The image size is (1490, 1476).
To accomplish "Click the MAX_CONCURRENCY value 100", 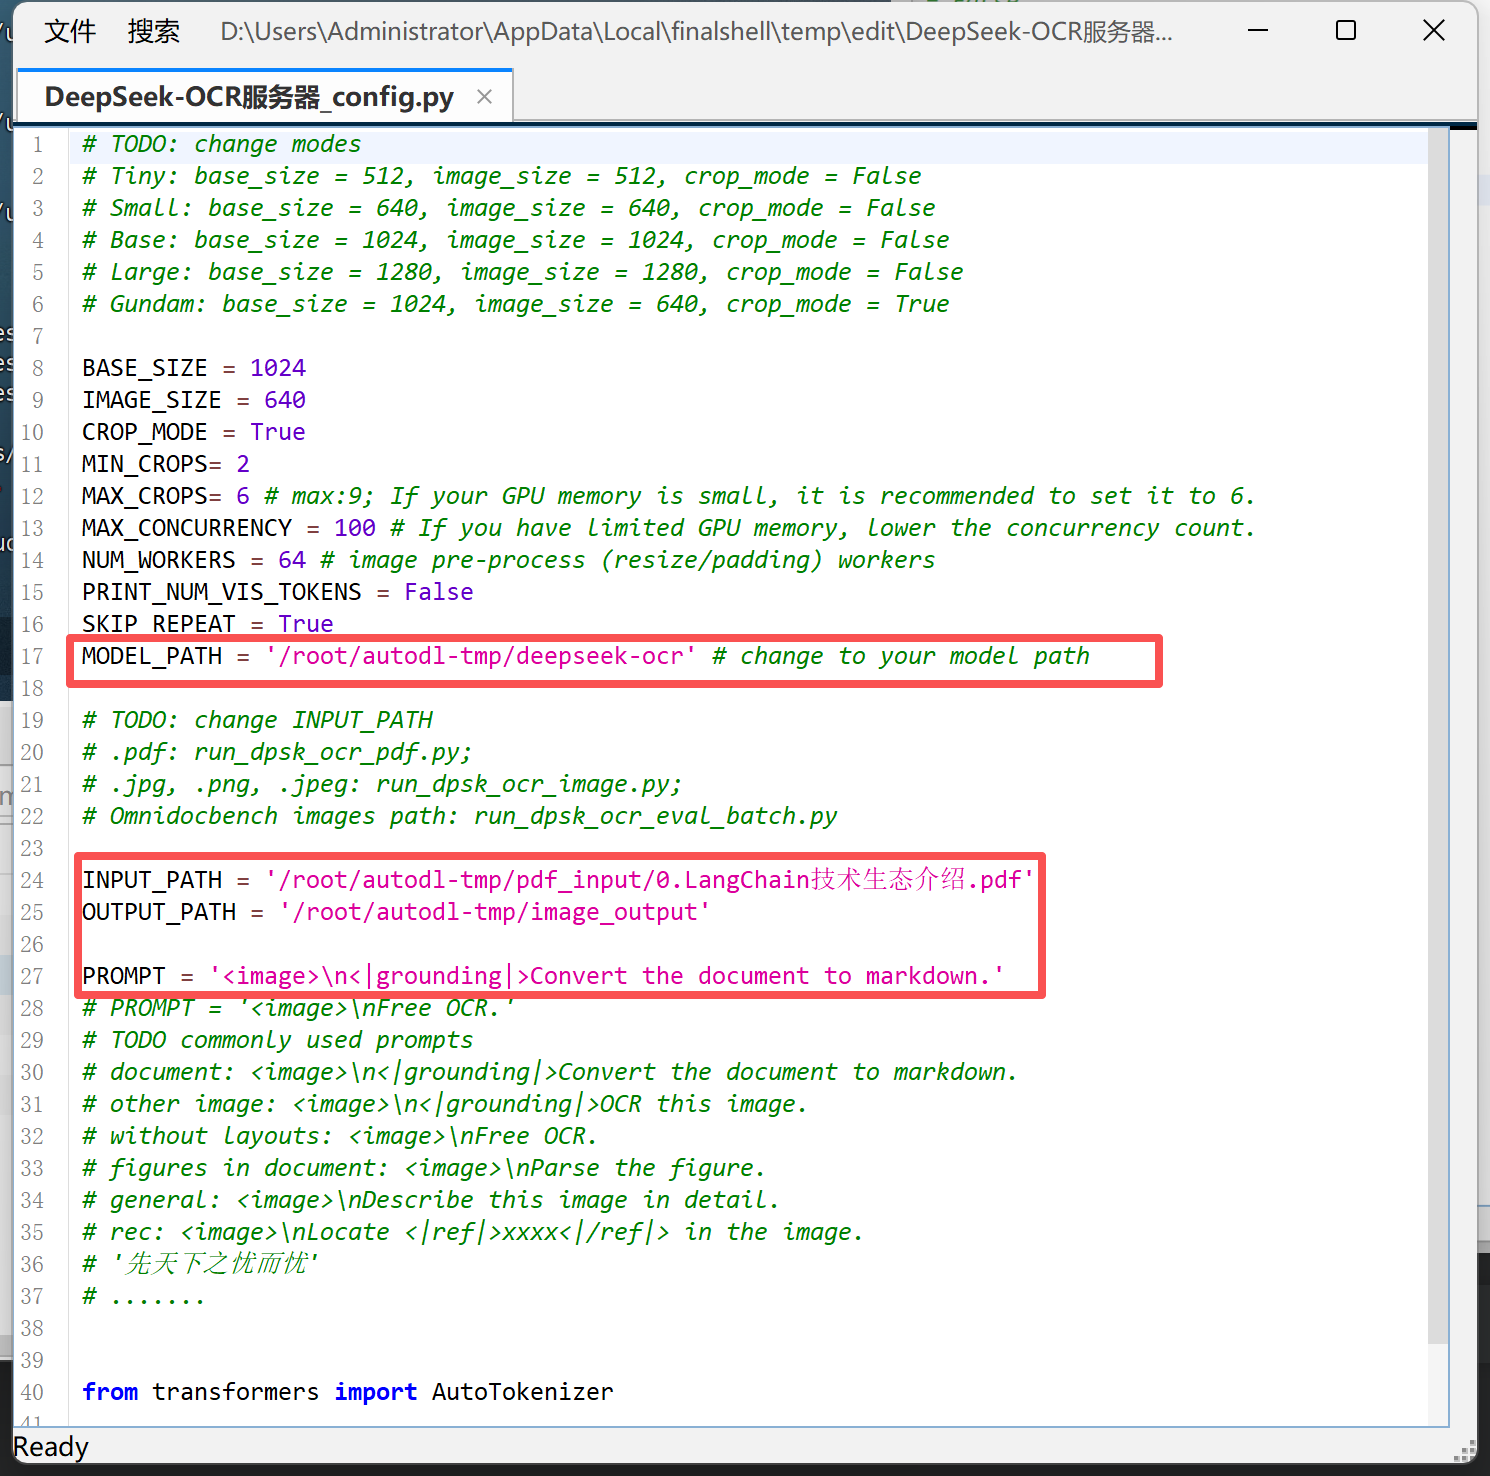I will (x=355, y=528).
